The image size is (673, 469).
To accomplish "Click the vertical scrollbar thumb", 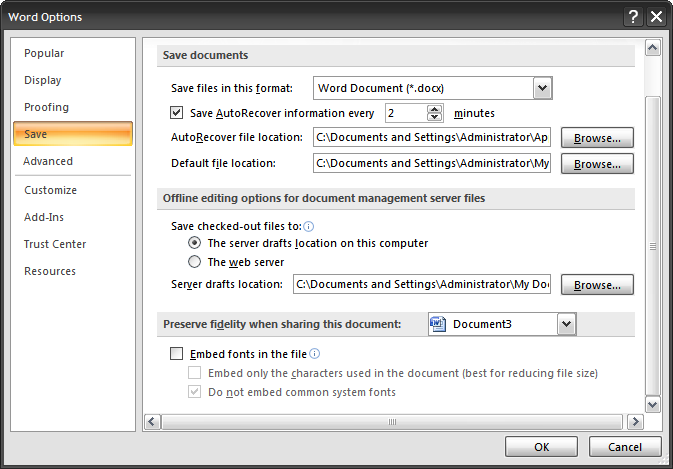I will click(652, 246).
